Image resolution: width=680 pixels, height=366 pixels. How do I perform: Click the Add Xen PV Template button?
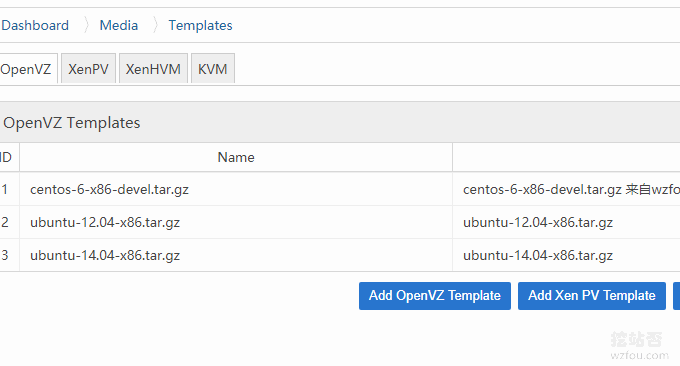coord(592,296)
